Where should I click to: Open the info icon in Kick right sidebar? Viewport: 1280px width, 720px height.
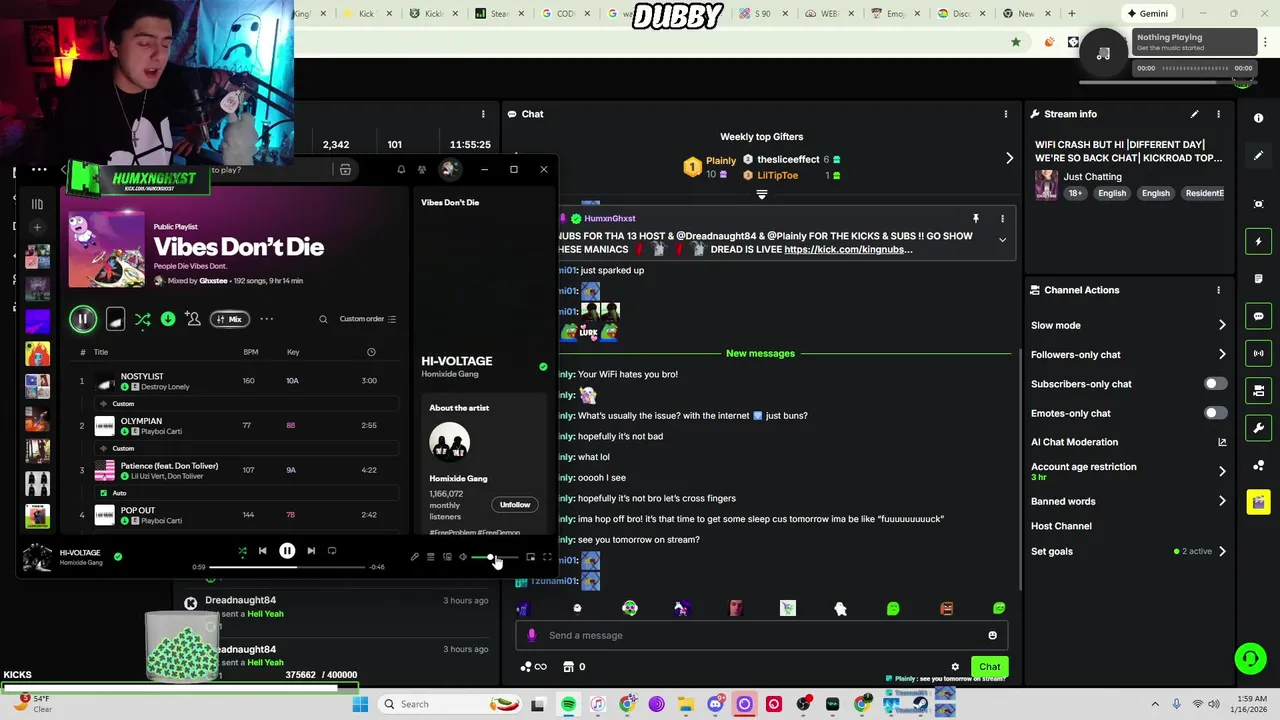[1258, 118]
